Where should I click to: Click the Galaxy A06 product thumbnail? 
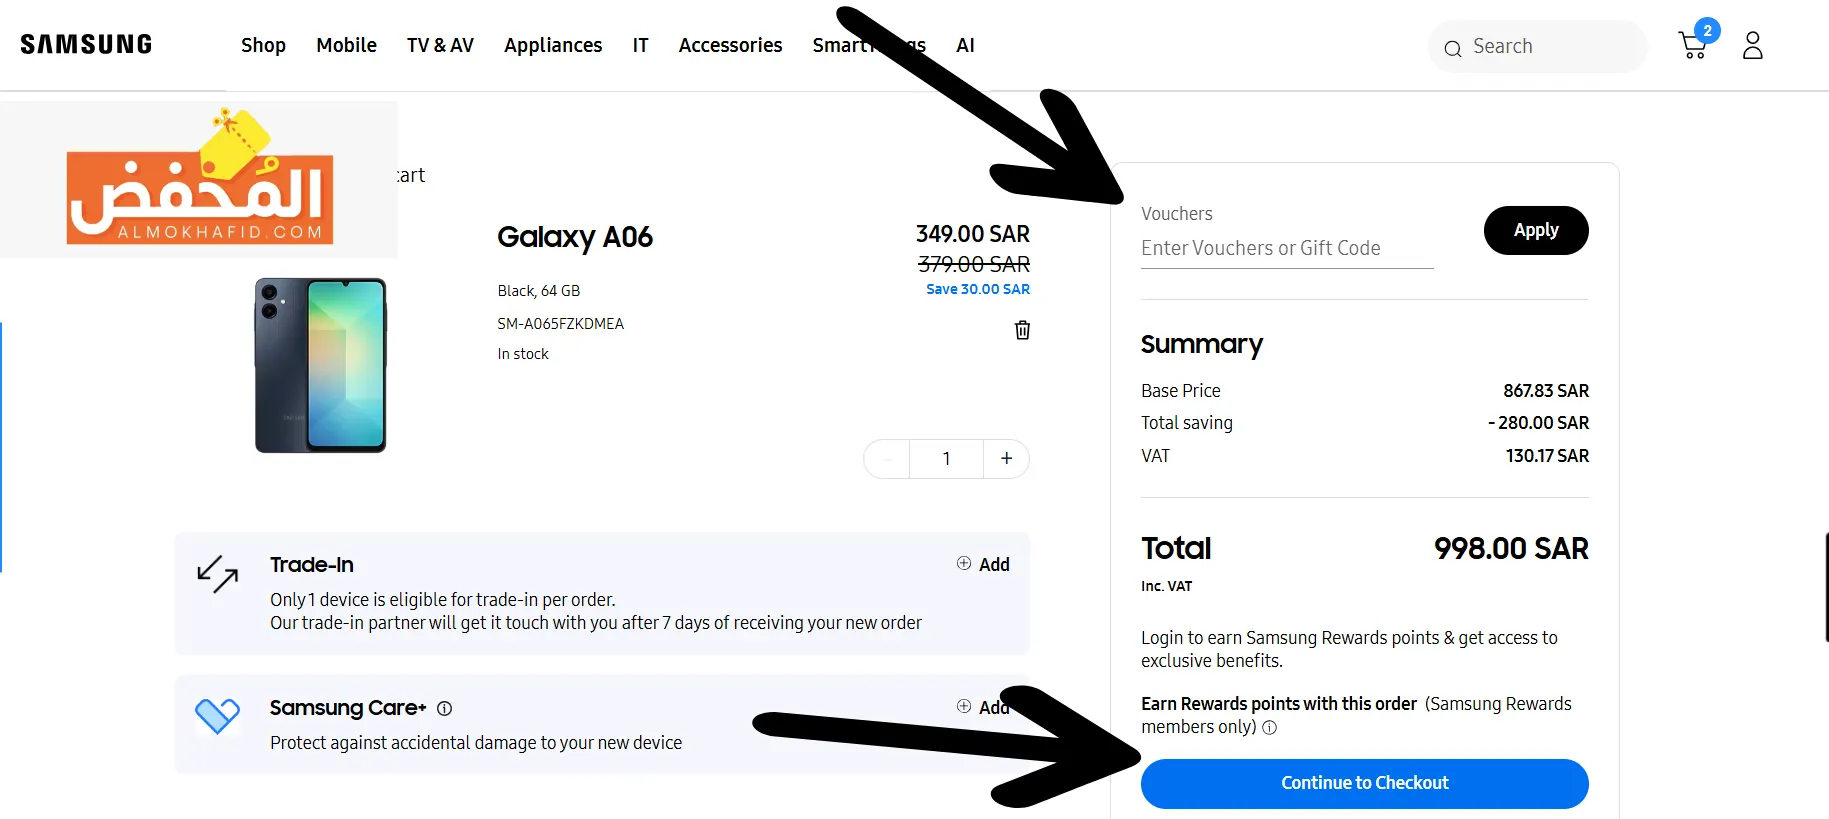[320, 365]
